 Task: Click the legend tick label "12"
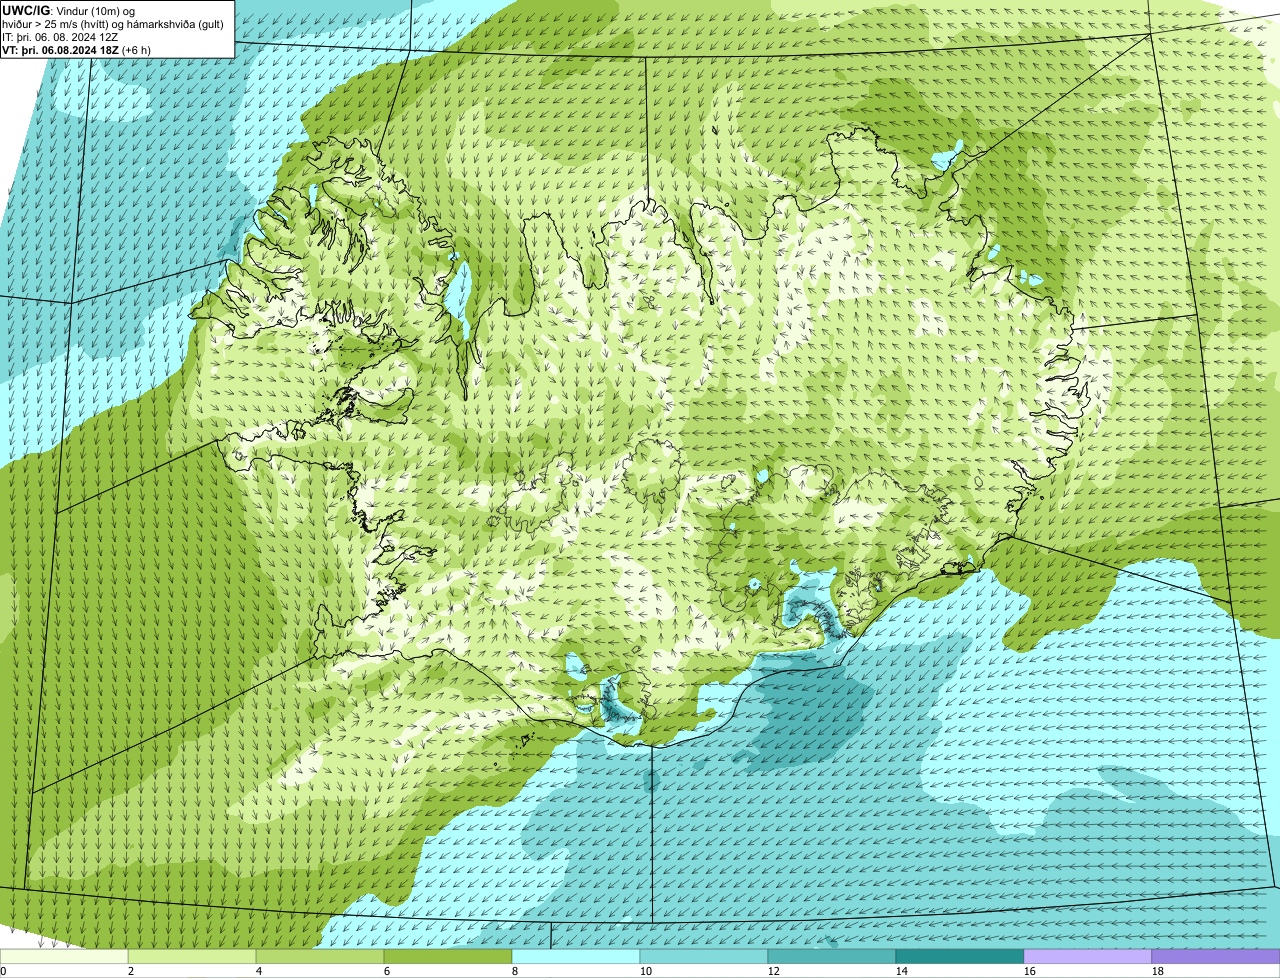click(774, 971)
